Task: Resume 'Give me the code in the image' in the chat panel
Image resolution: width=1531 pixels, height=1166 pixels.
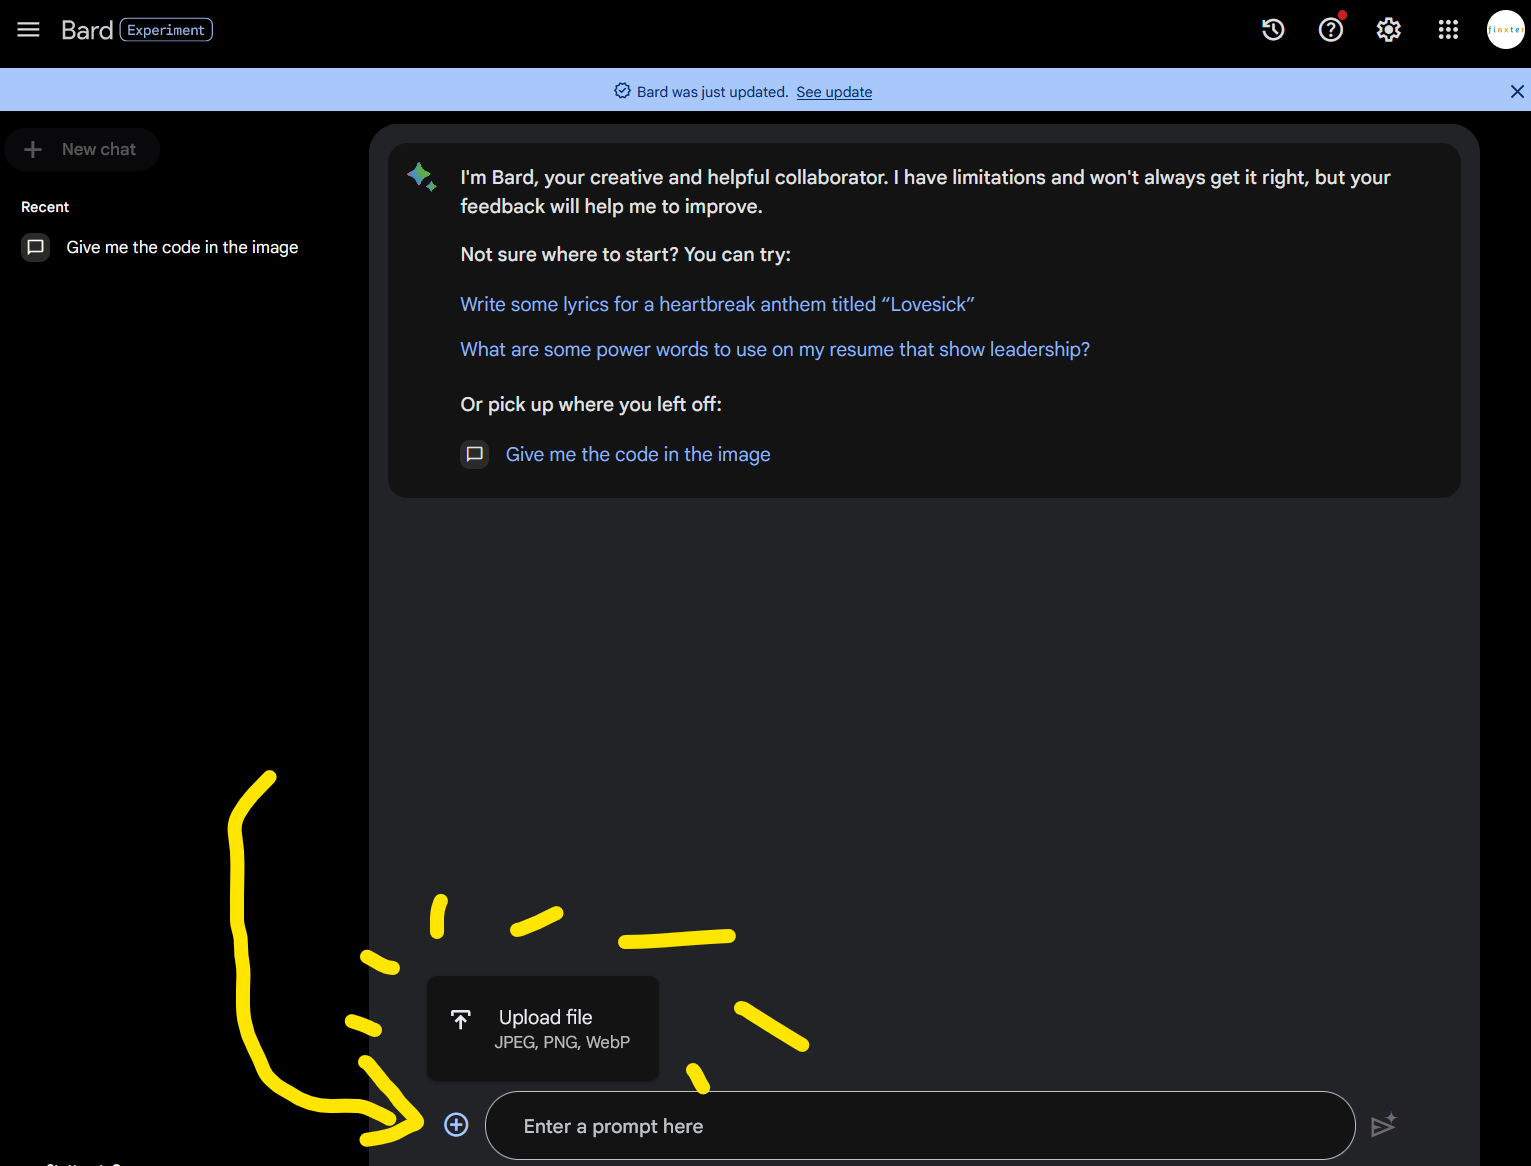Action: 638,454
